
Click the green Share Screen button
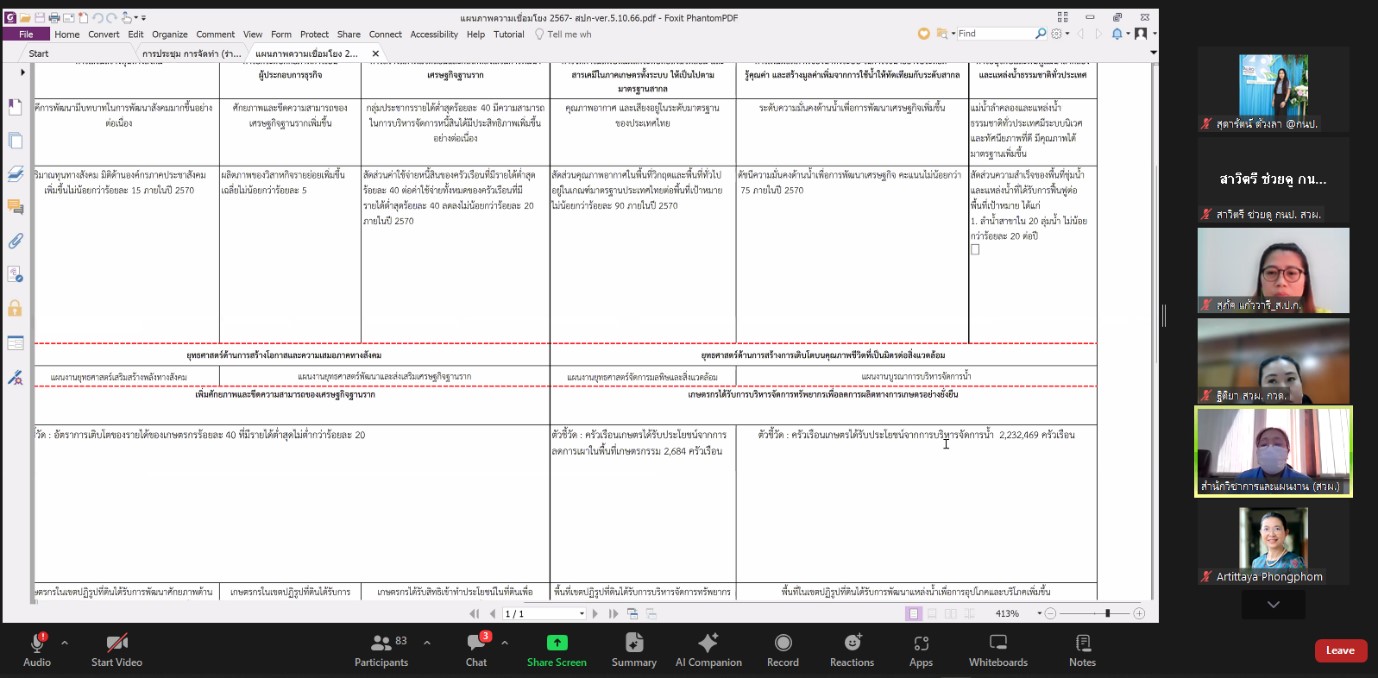pyautogui.click(x=557, y=650)
